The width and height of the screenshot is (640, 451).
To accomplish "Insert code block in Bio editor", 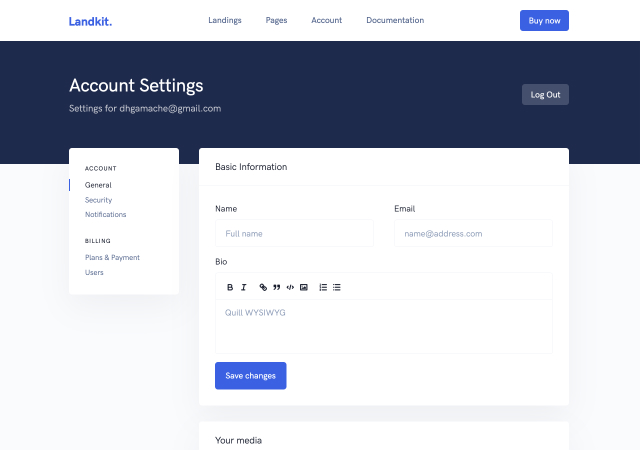I will (290, 287).
